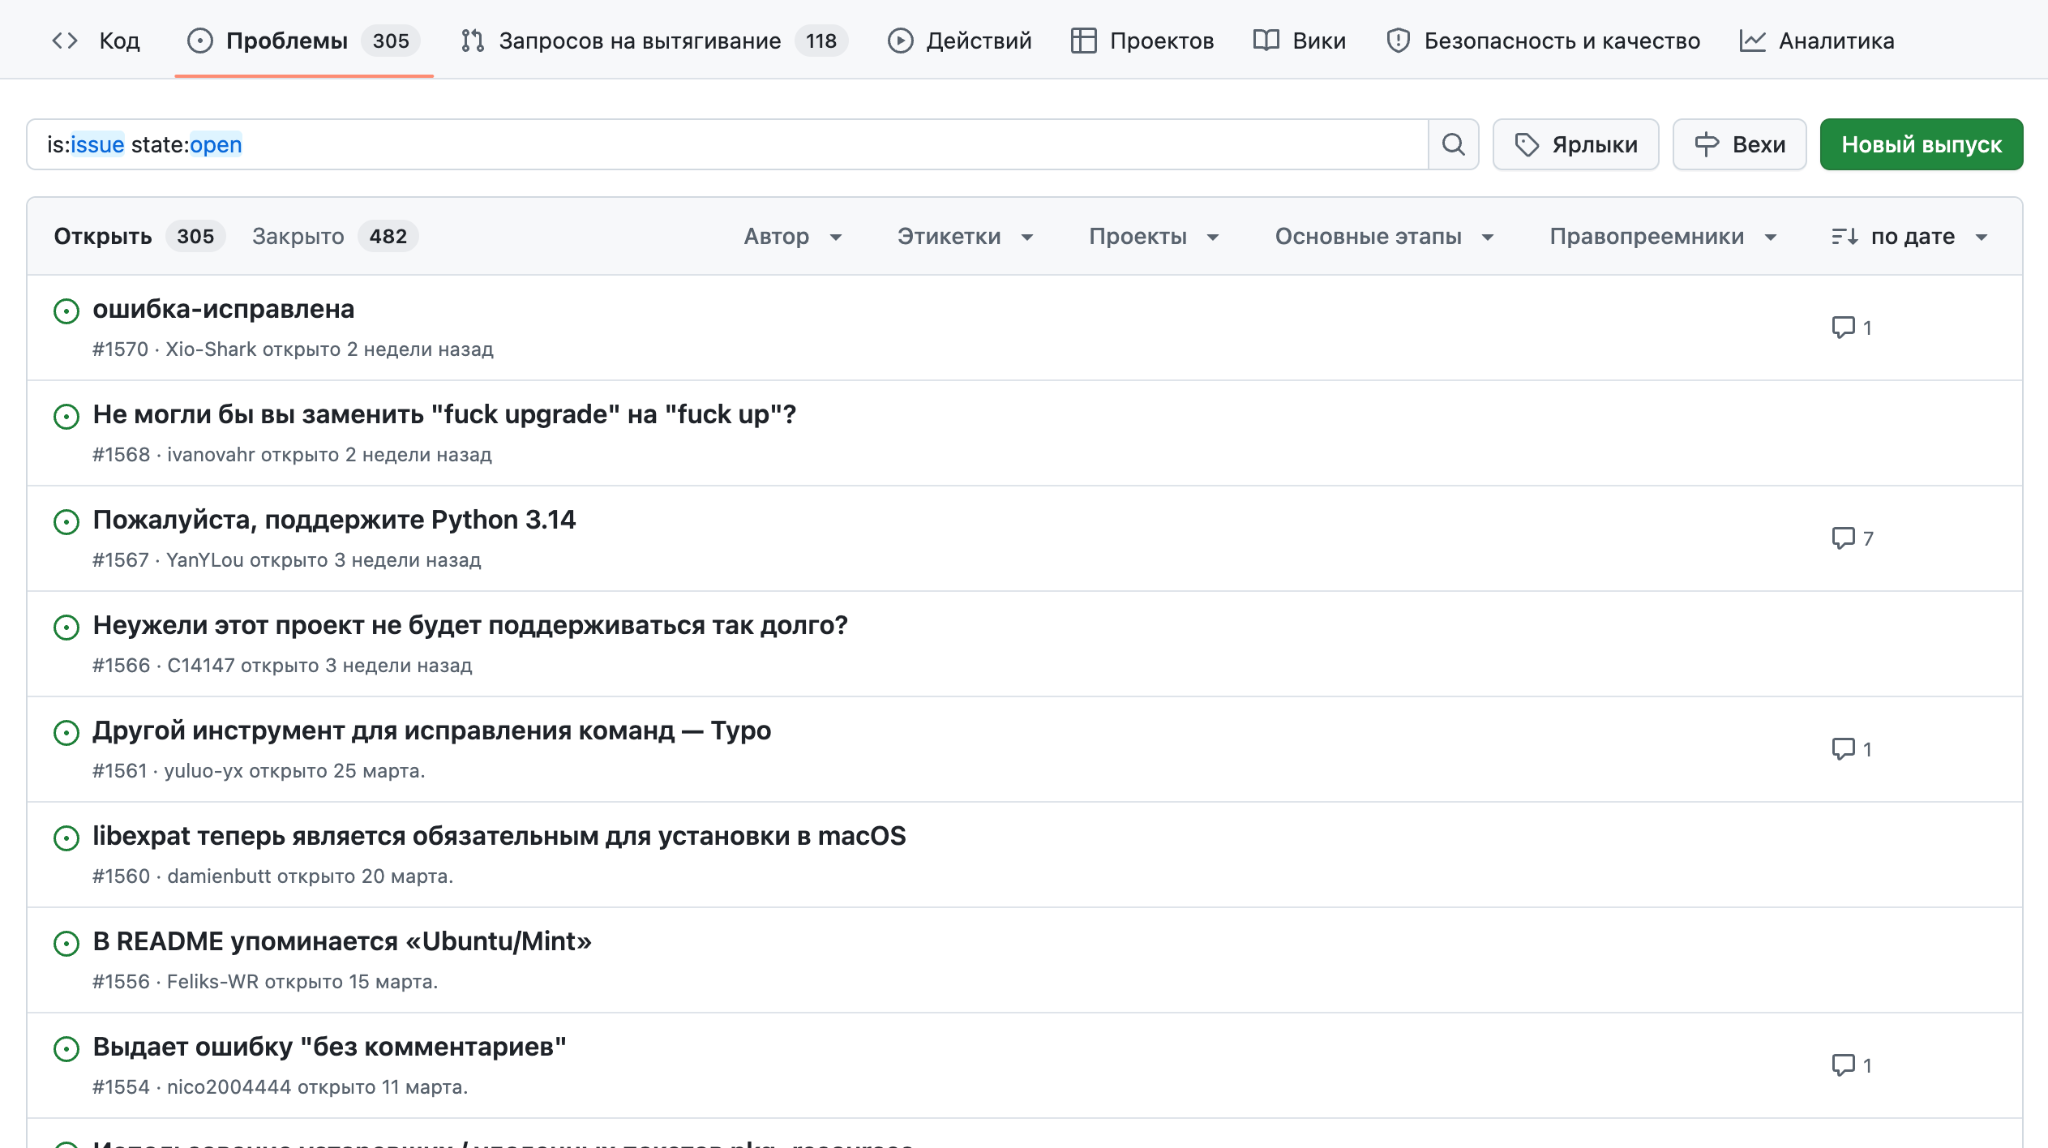Click the Новый выпуск button
This screenshot has width=2048, height=1148.
click(x=1921, y=144)
